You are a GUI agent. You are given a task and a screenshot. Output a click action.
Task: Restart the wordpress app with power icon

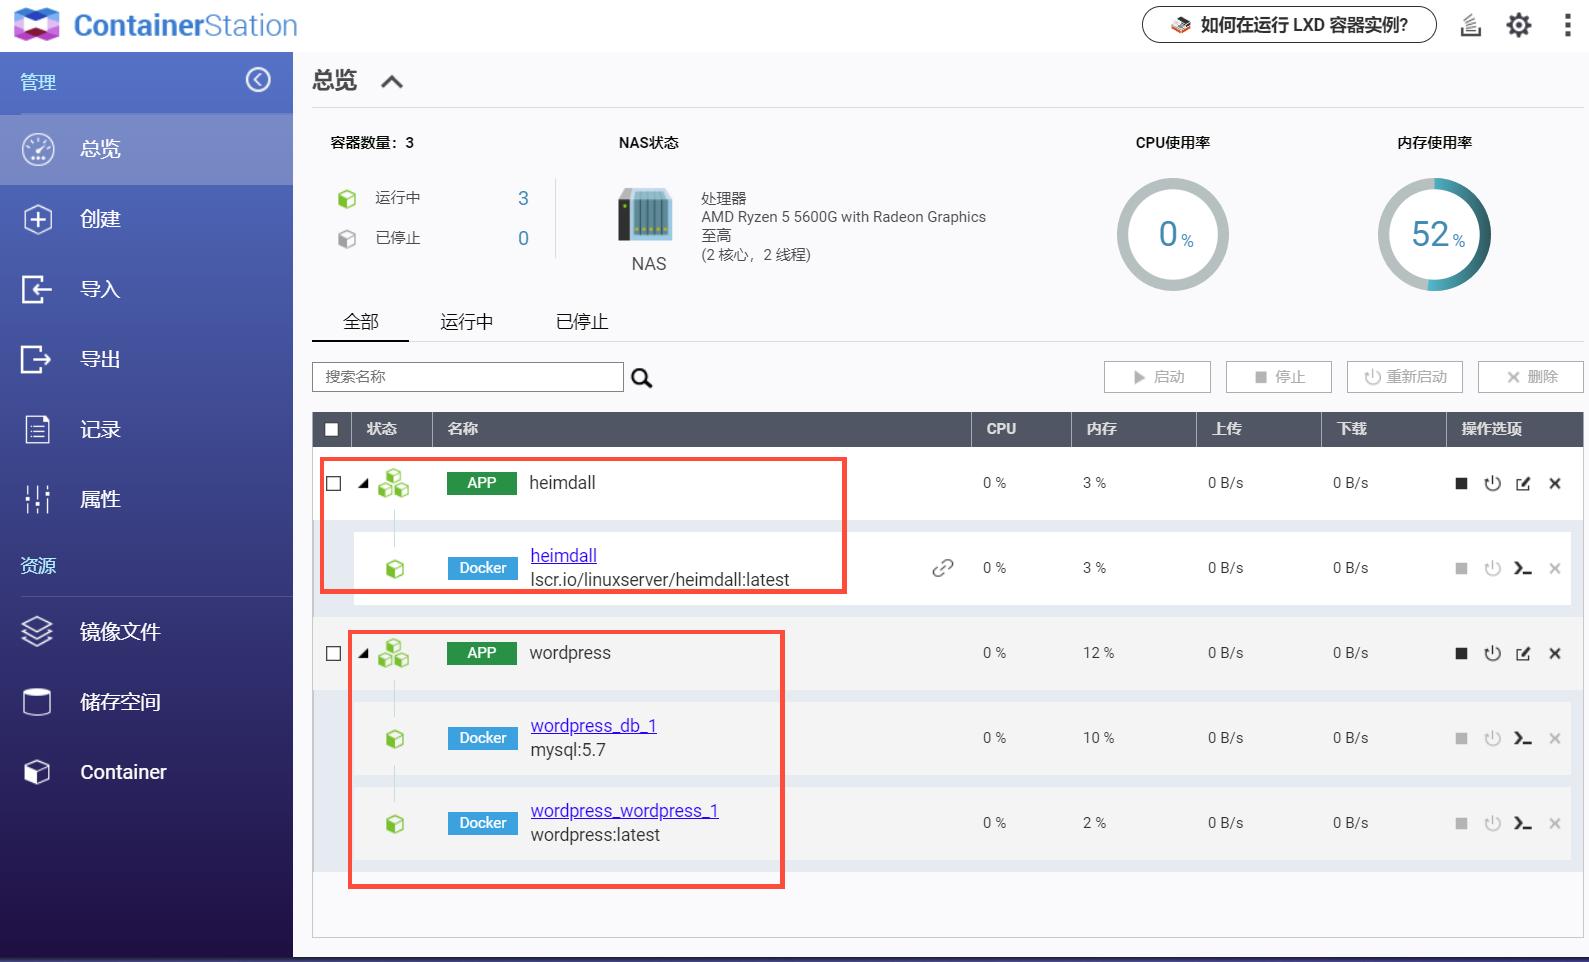(x=1492, y=654)
